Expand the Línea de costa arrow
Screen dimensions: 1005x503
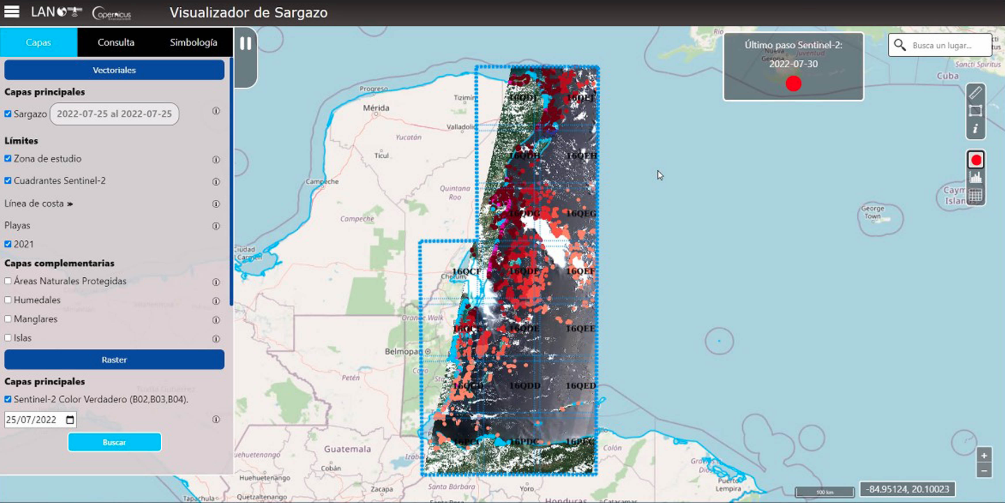(70, 204)
